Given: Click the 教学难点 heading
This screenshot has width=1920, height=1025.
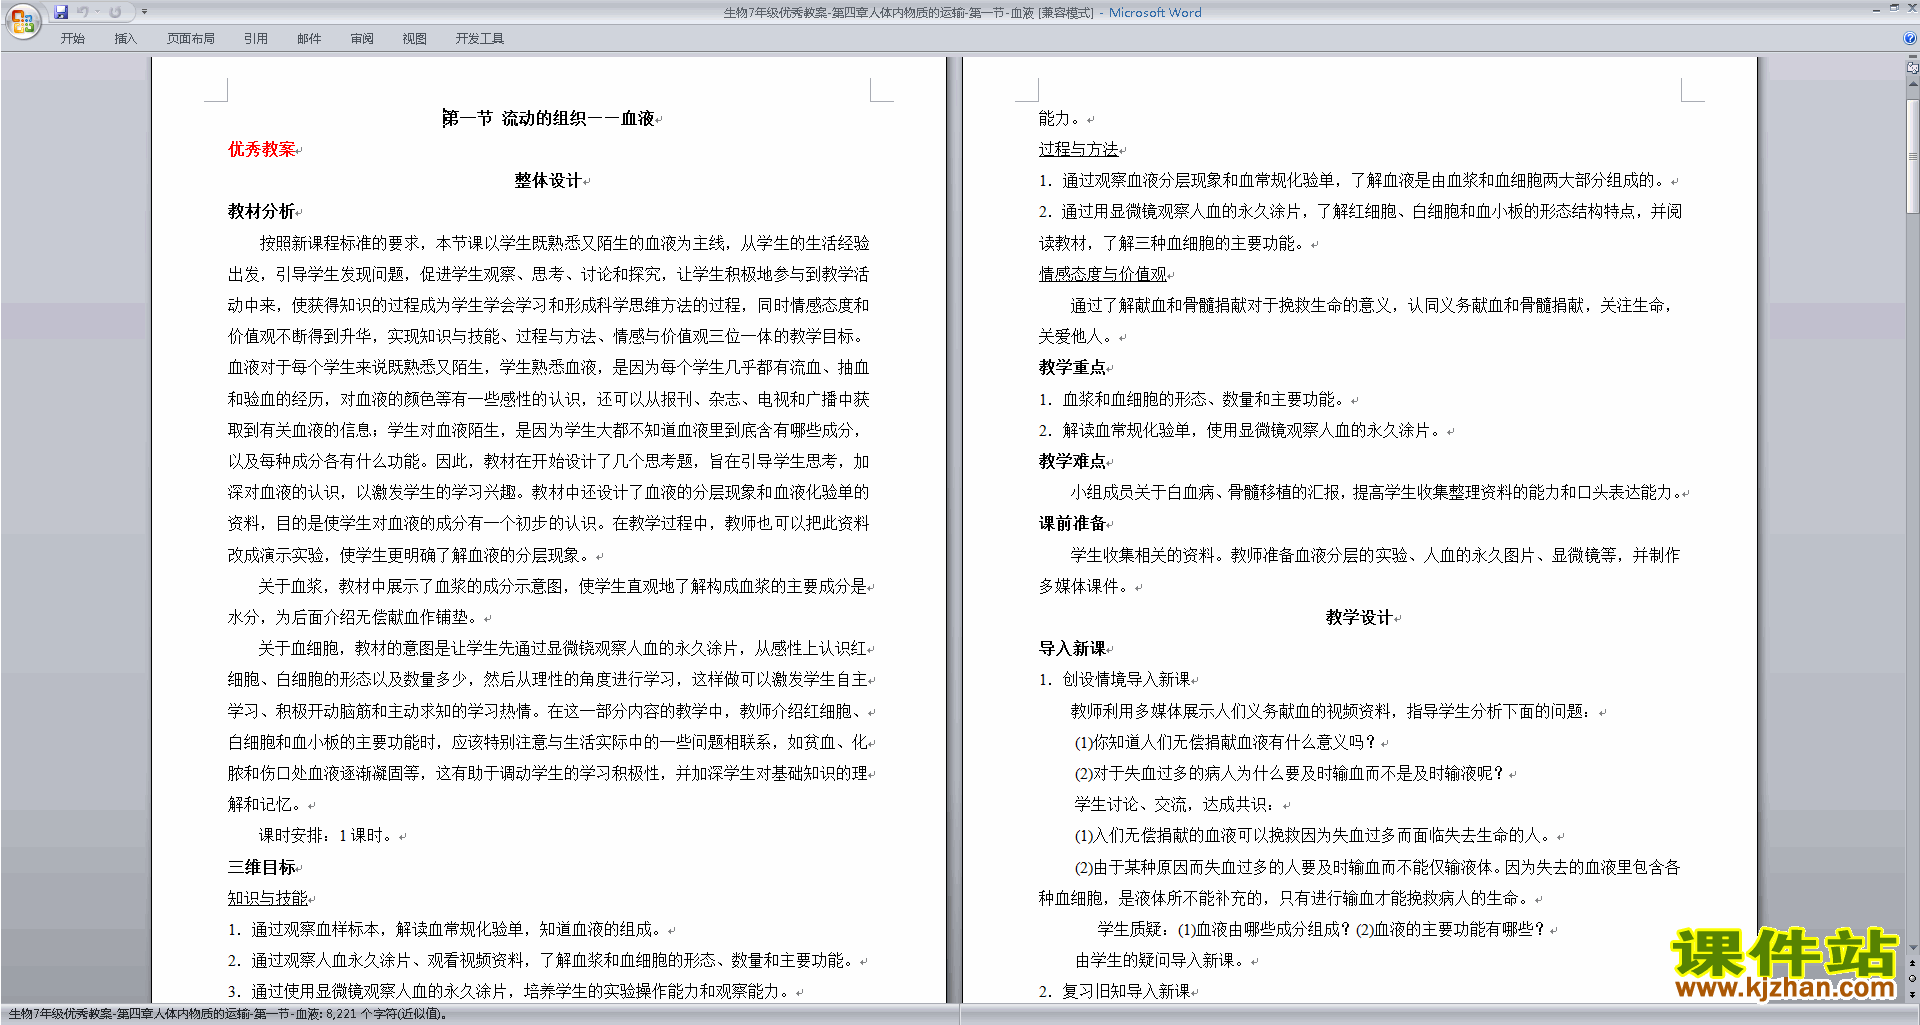Looking at the screenshot, I should point(1072,461).
